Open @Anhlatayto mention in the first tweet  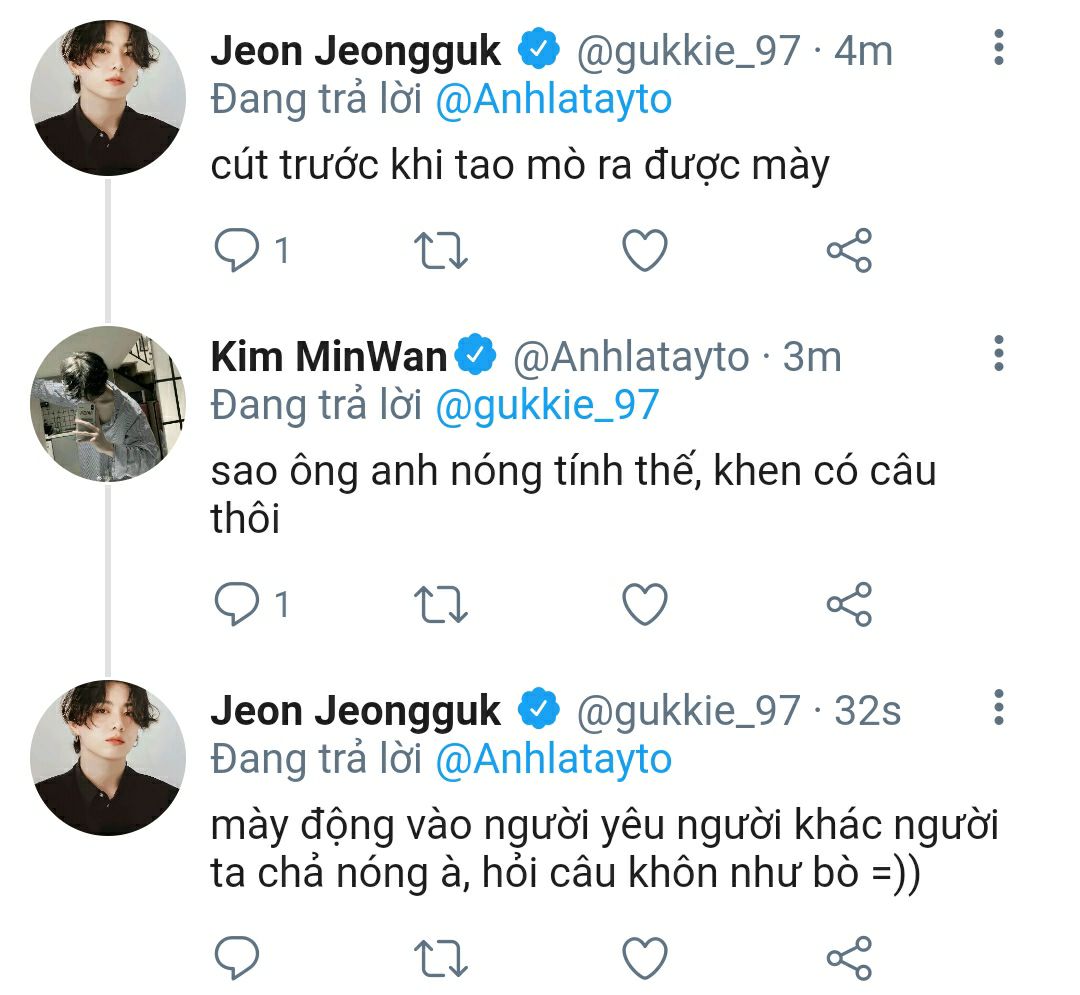click(x=554, y=100)
